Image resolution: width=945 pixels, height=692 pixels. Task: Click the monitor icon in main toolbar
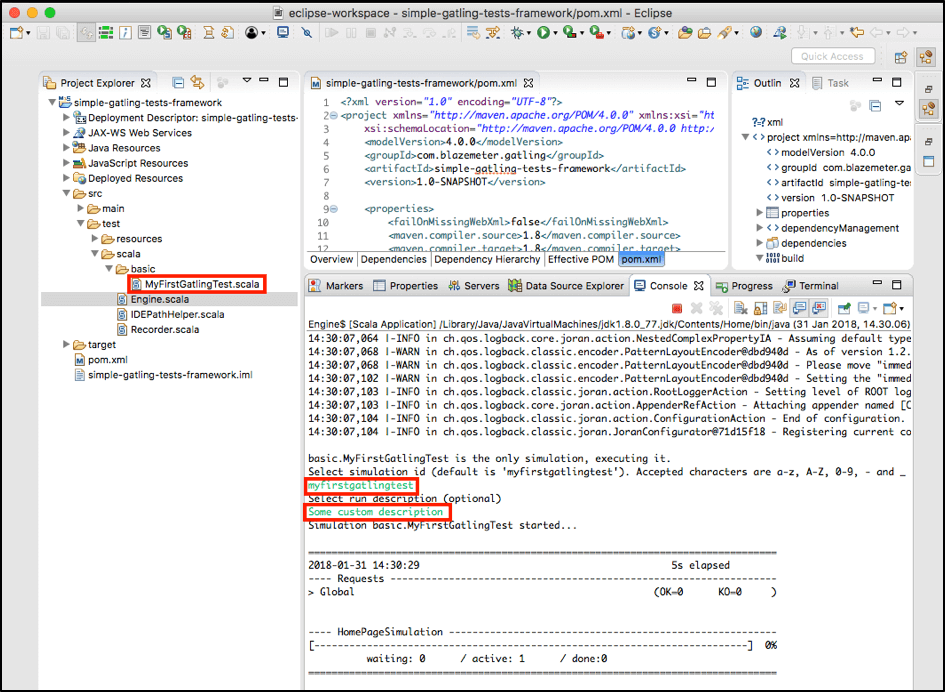283,33
